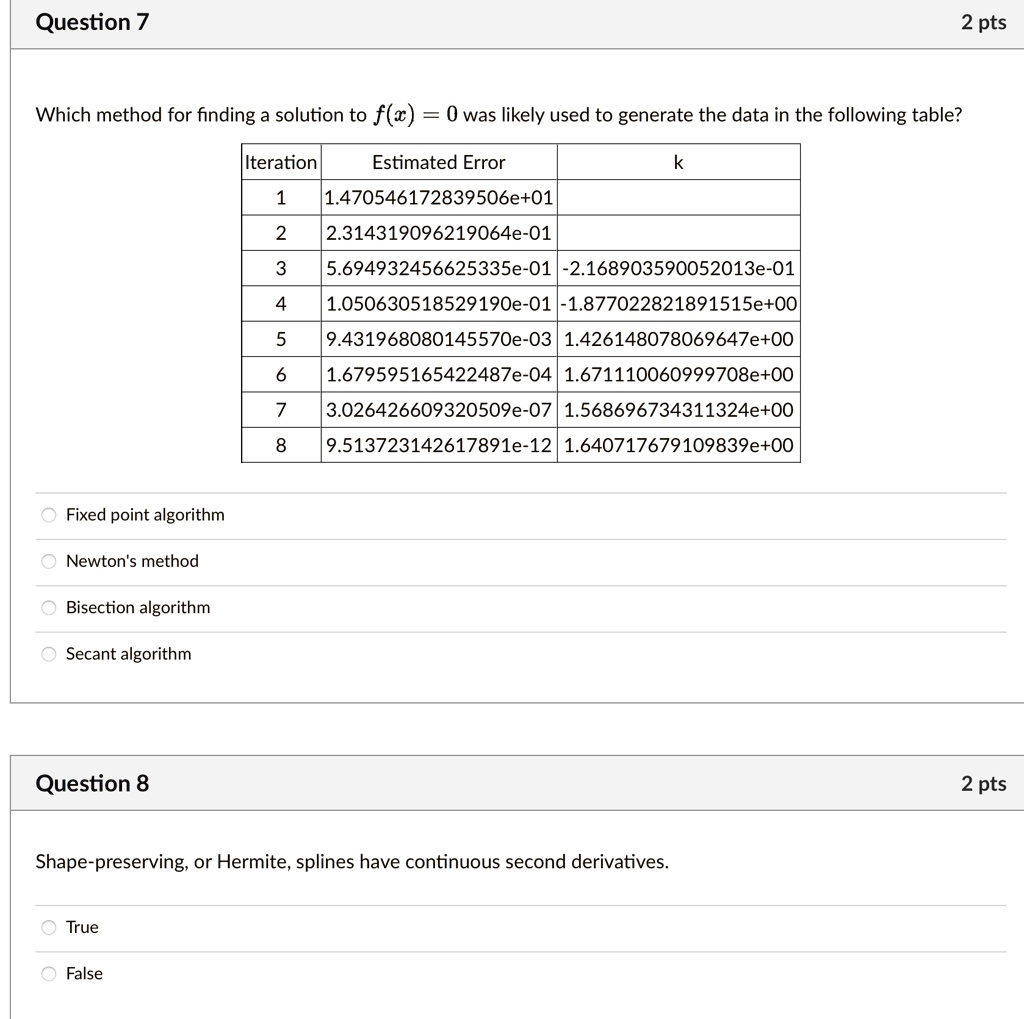Click the 2 pts label for Question 8
The height and width of the screenshot is (1019, 1024).
(985, 783)
